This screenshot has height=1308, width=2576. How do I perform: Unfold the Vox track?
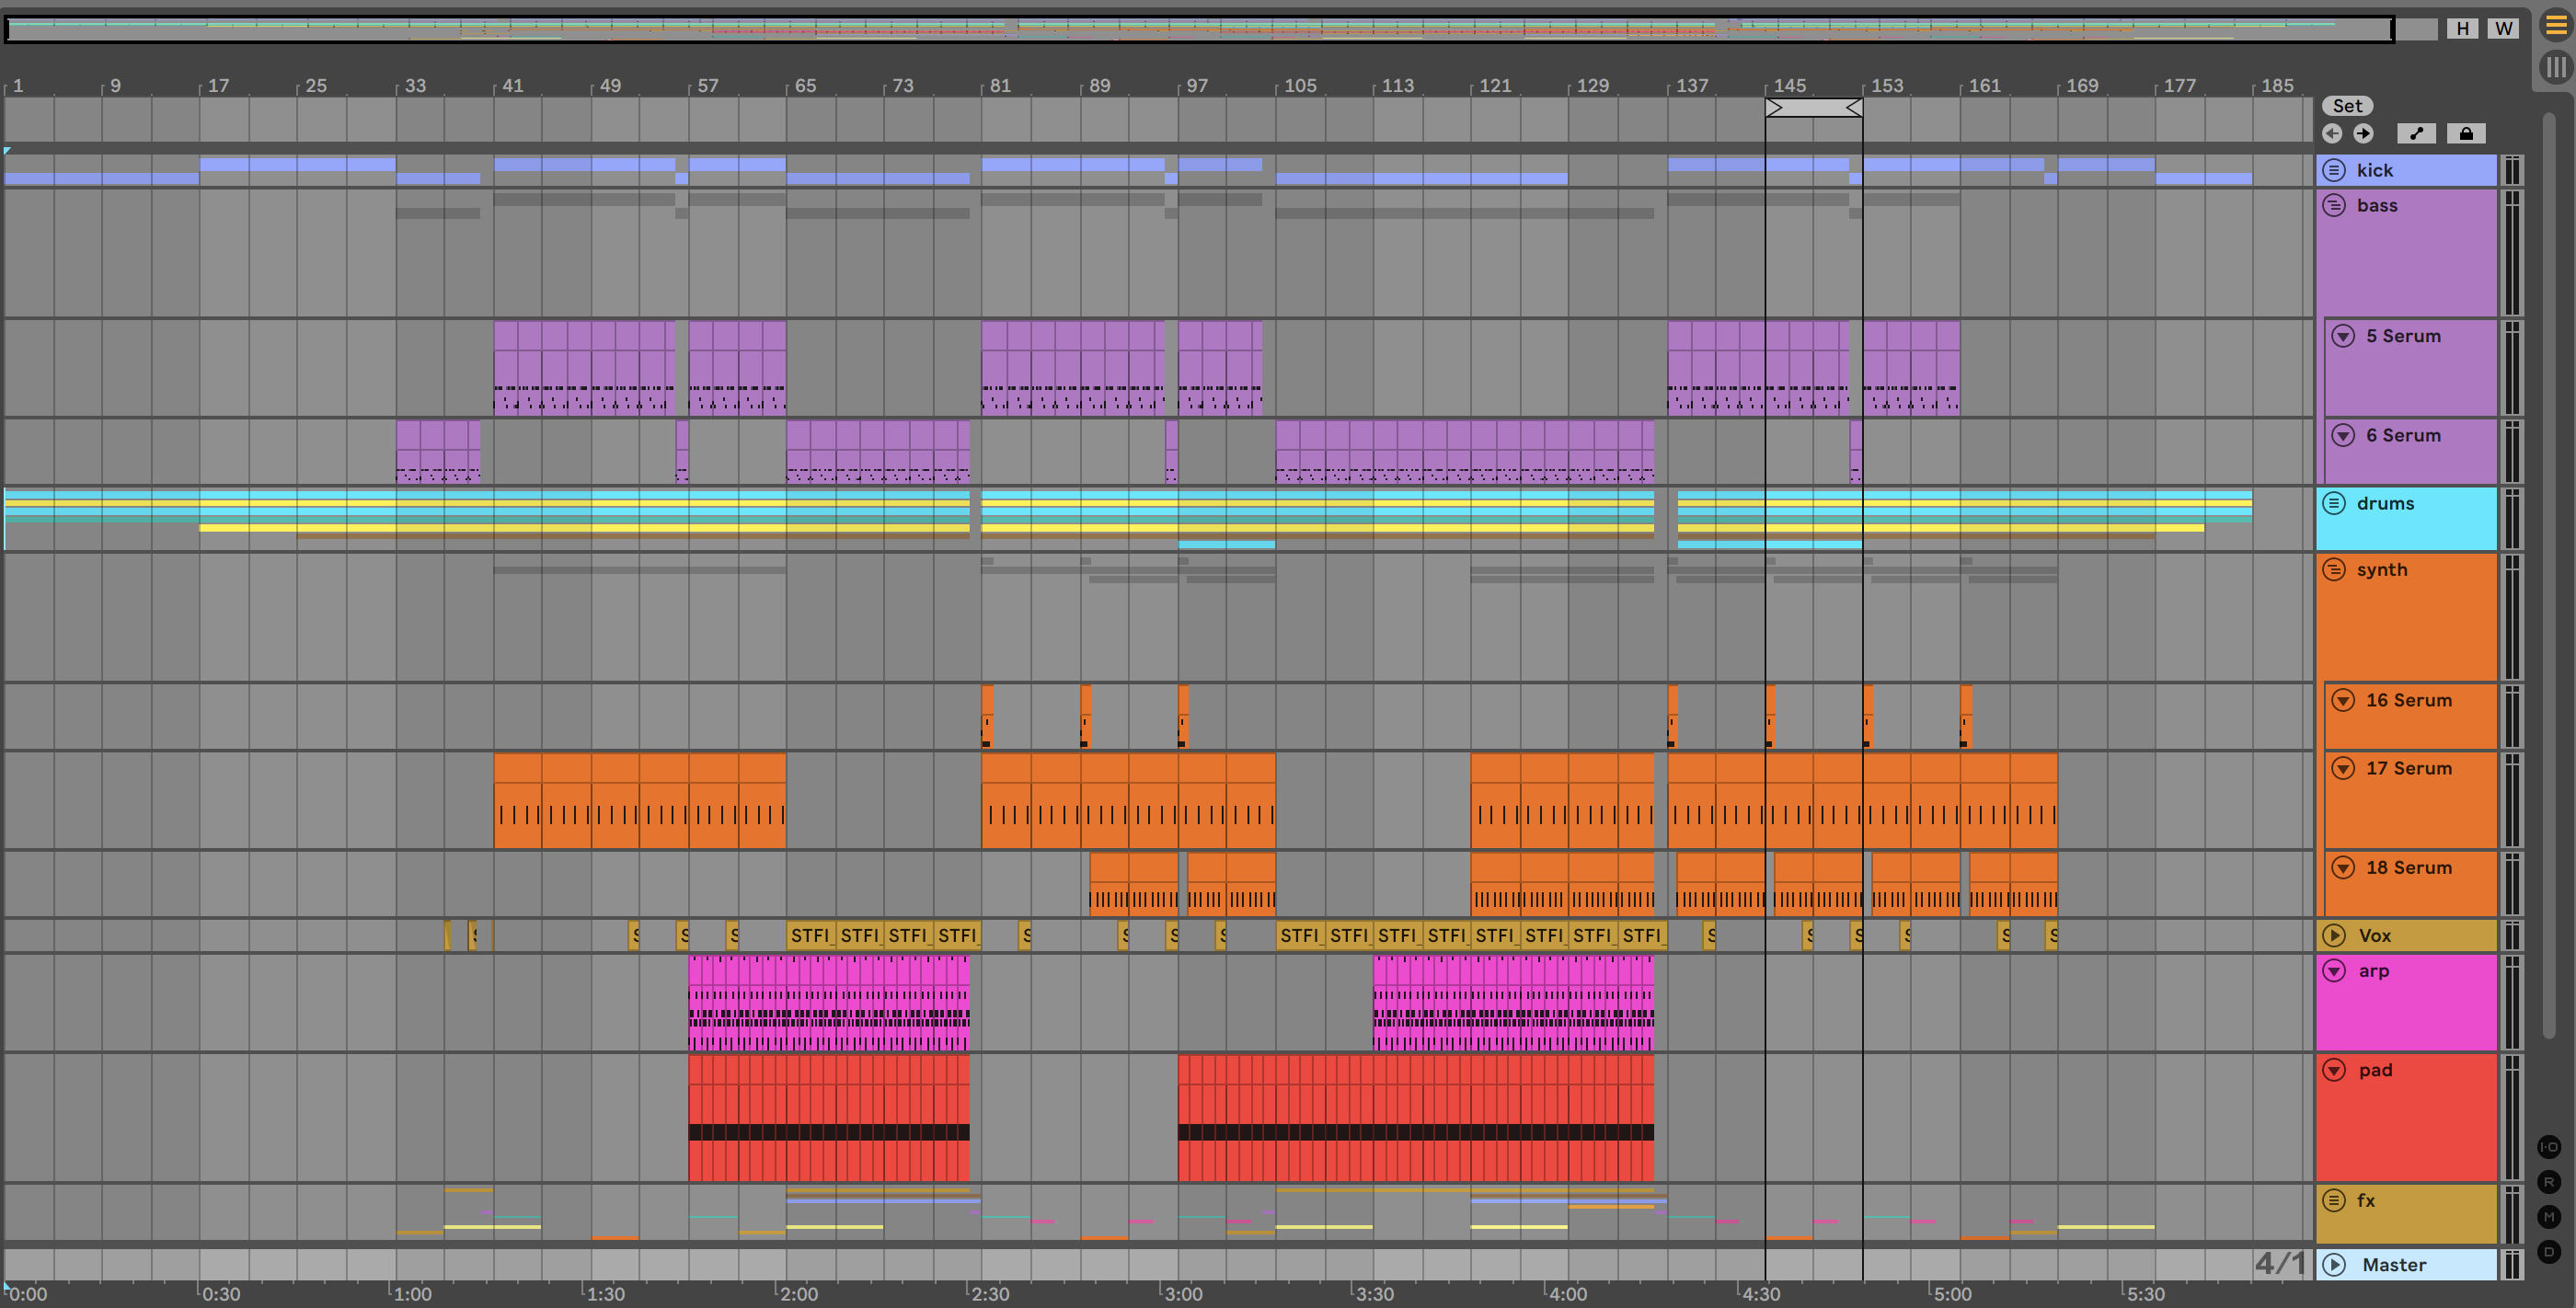point(2333,936)
